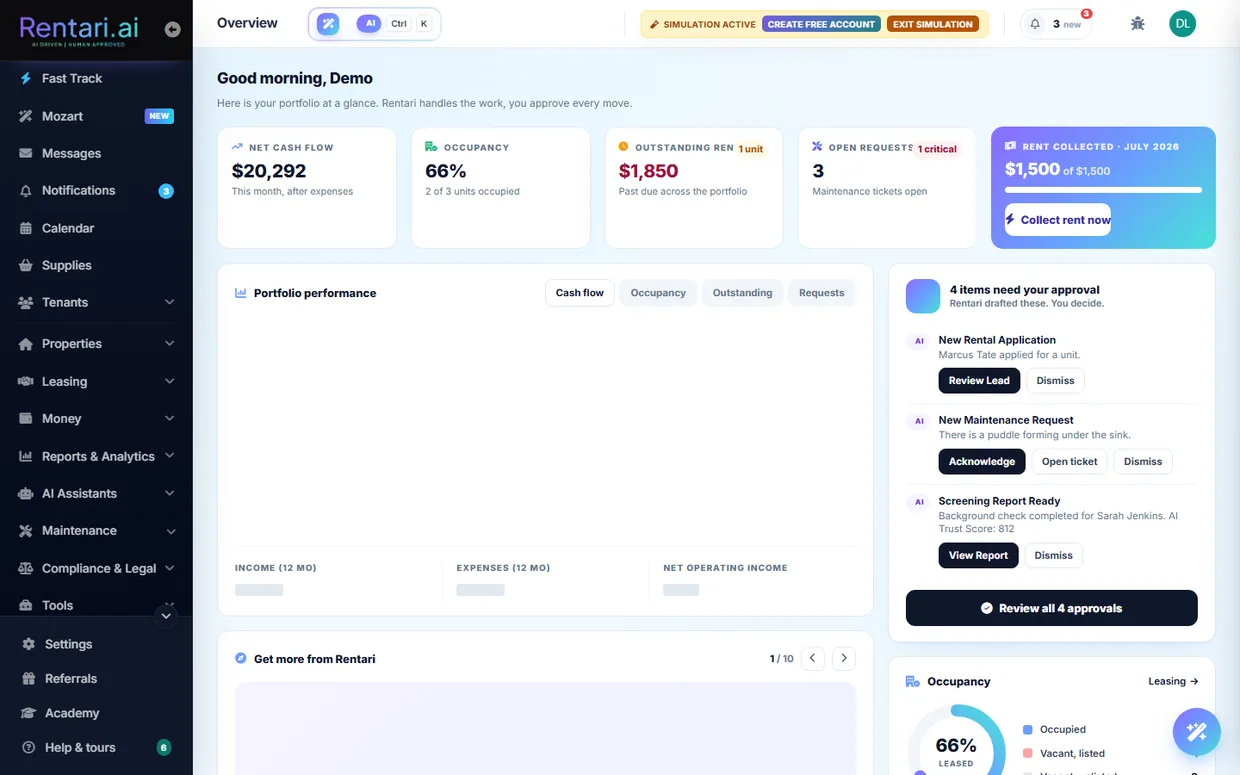1240x775 pixels.
Task: Open the DL user avatar menu
Action: tap(1182, 24)
